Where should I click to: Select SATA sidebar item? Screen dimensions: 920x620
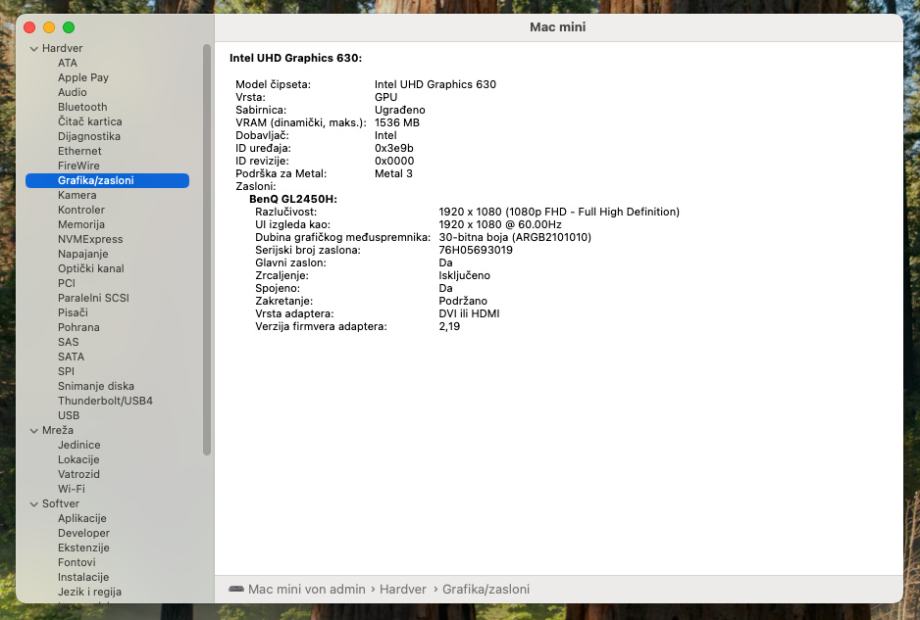click(x=71, y=357)
